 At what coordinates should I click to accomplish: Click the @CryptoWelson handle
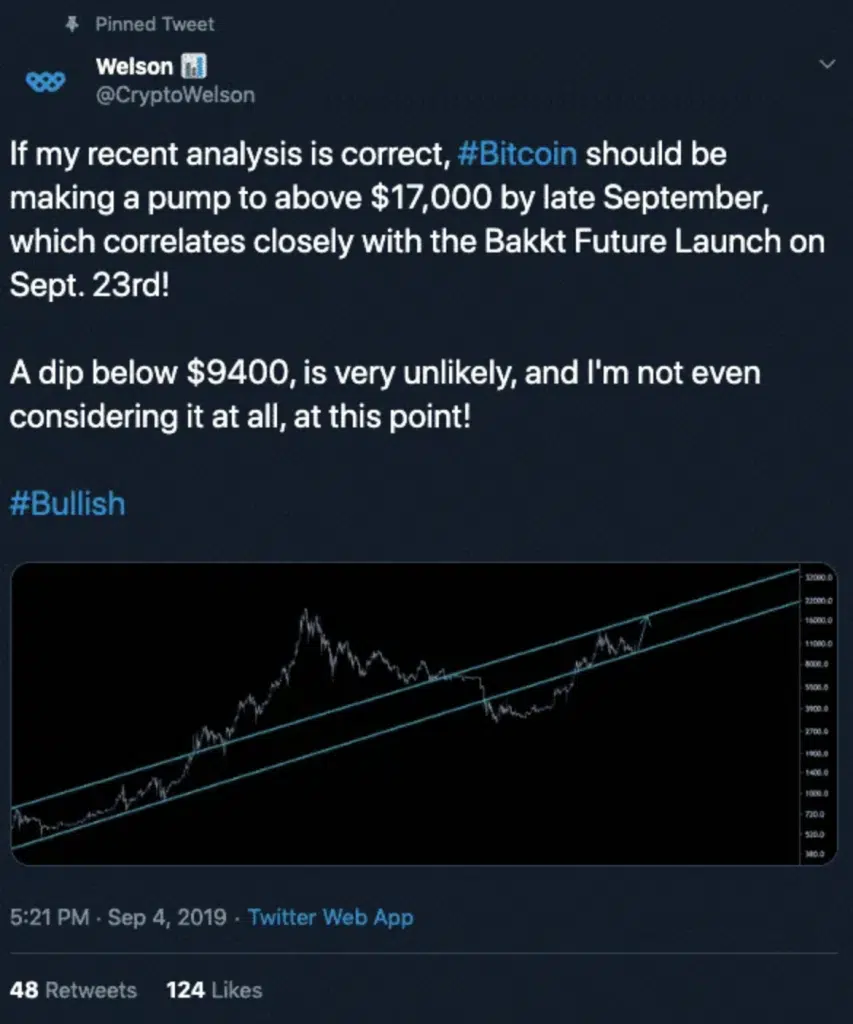175,95
